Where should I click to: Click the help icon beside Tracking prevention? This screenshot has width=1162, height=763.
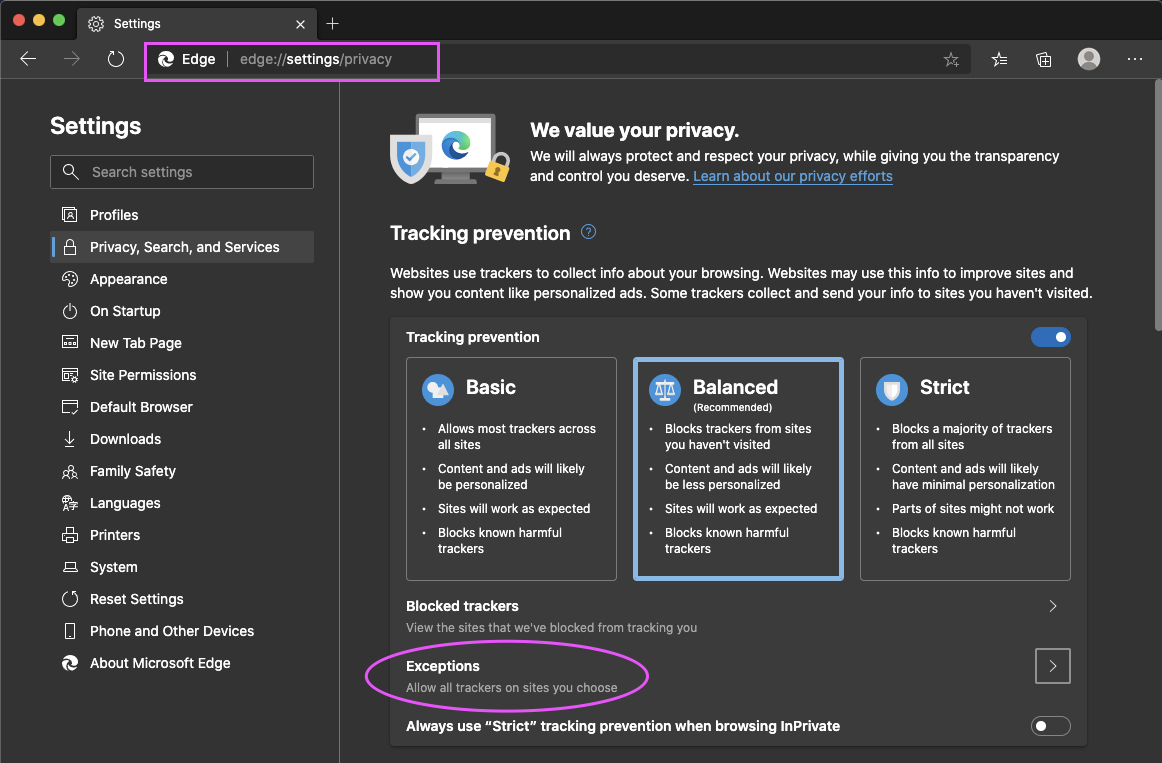point(588,232)
